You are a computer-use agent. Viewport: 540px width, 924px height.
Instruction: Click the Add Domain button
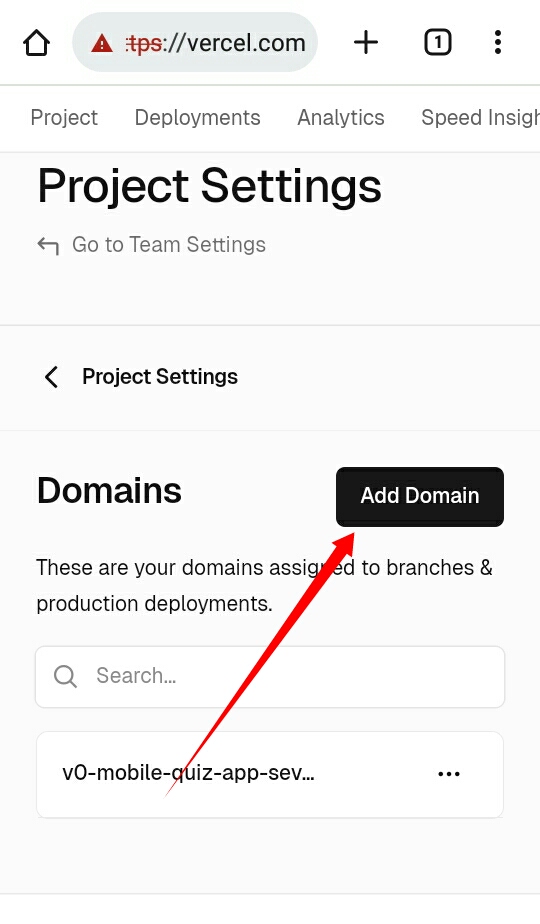pyautogui.click(x=420, y=497)
